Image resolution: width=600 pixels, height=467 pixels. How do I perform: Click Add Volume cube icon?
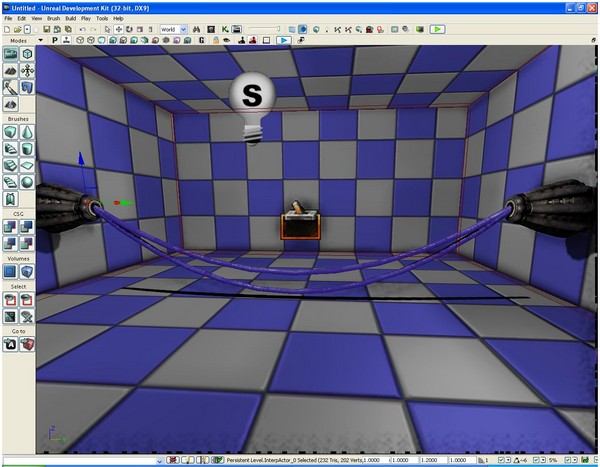27,272
